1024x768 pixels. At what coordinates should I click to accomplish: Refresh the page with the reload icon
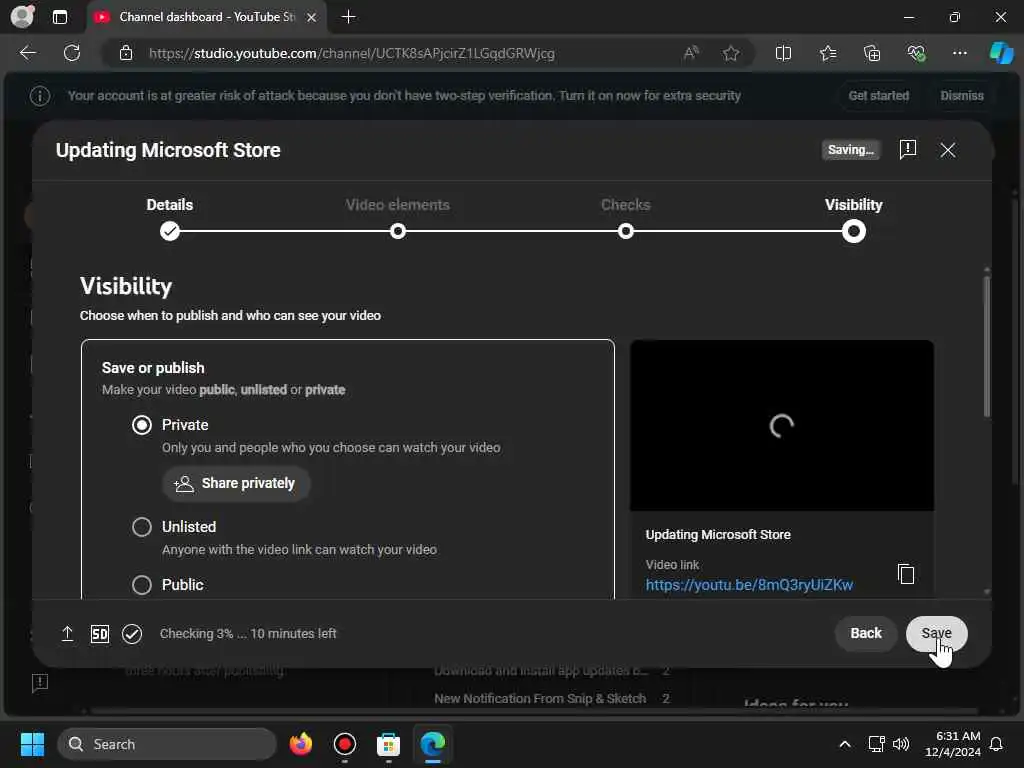point(72,53)
